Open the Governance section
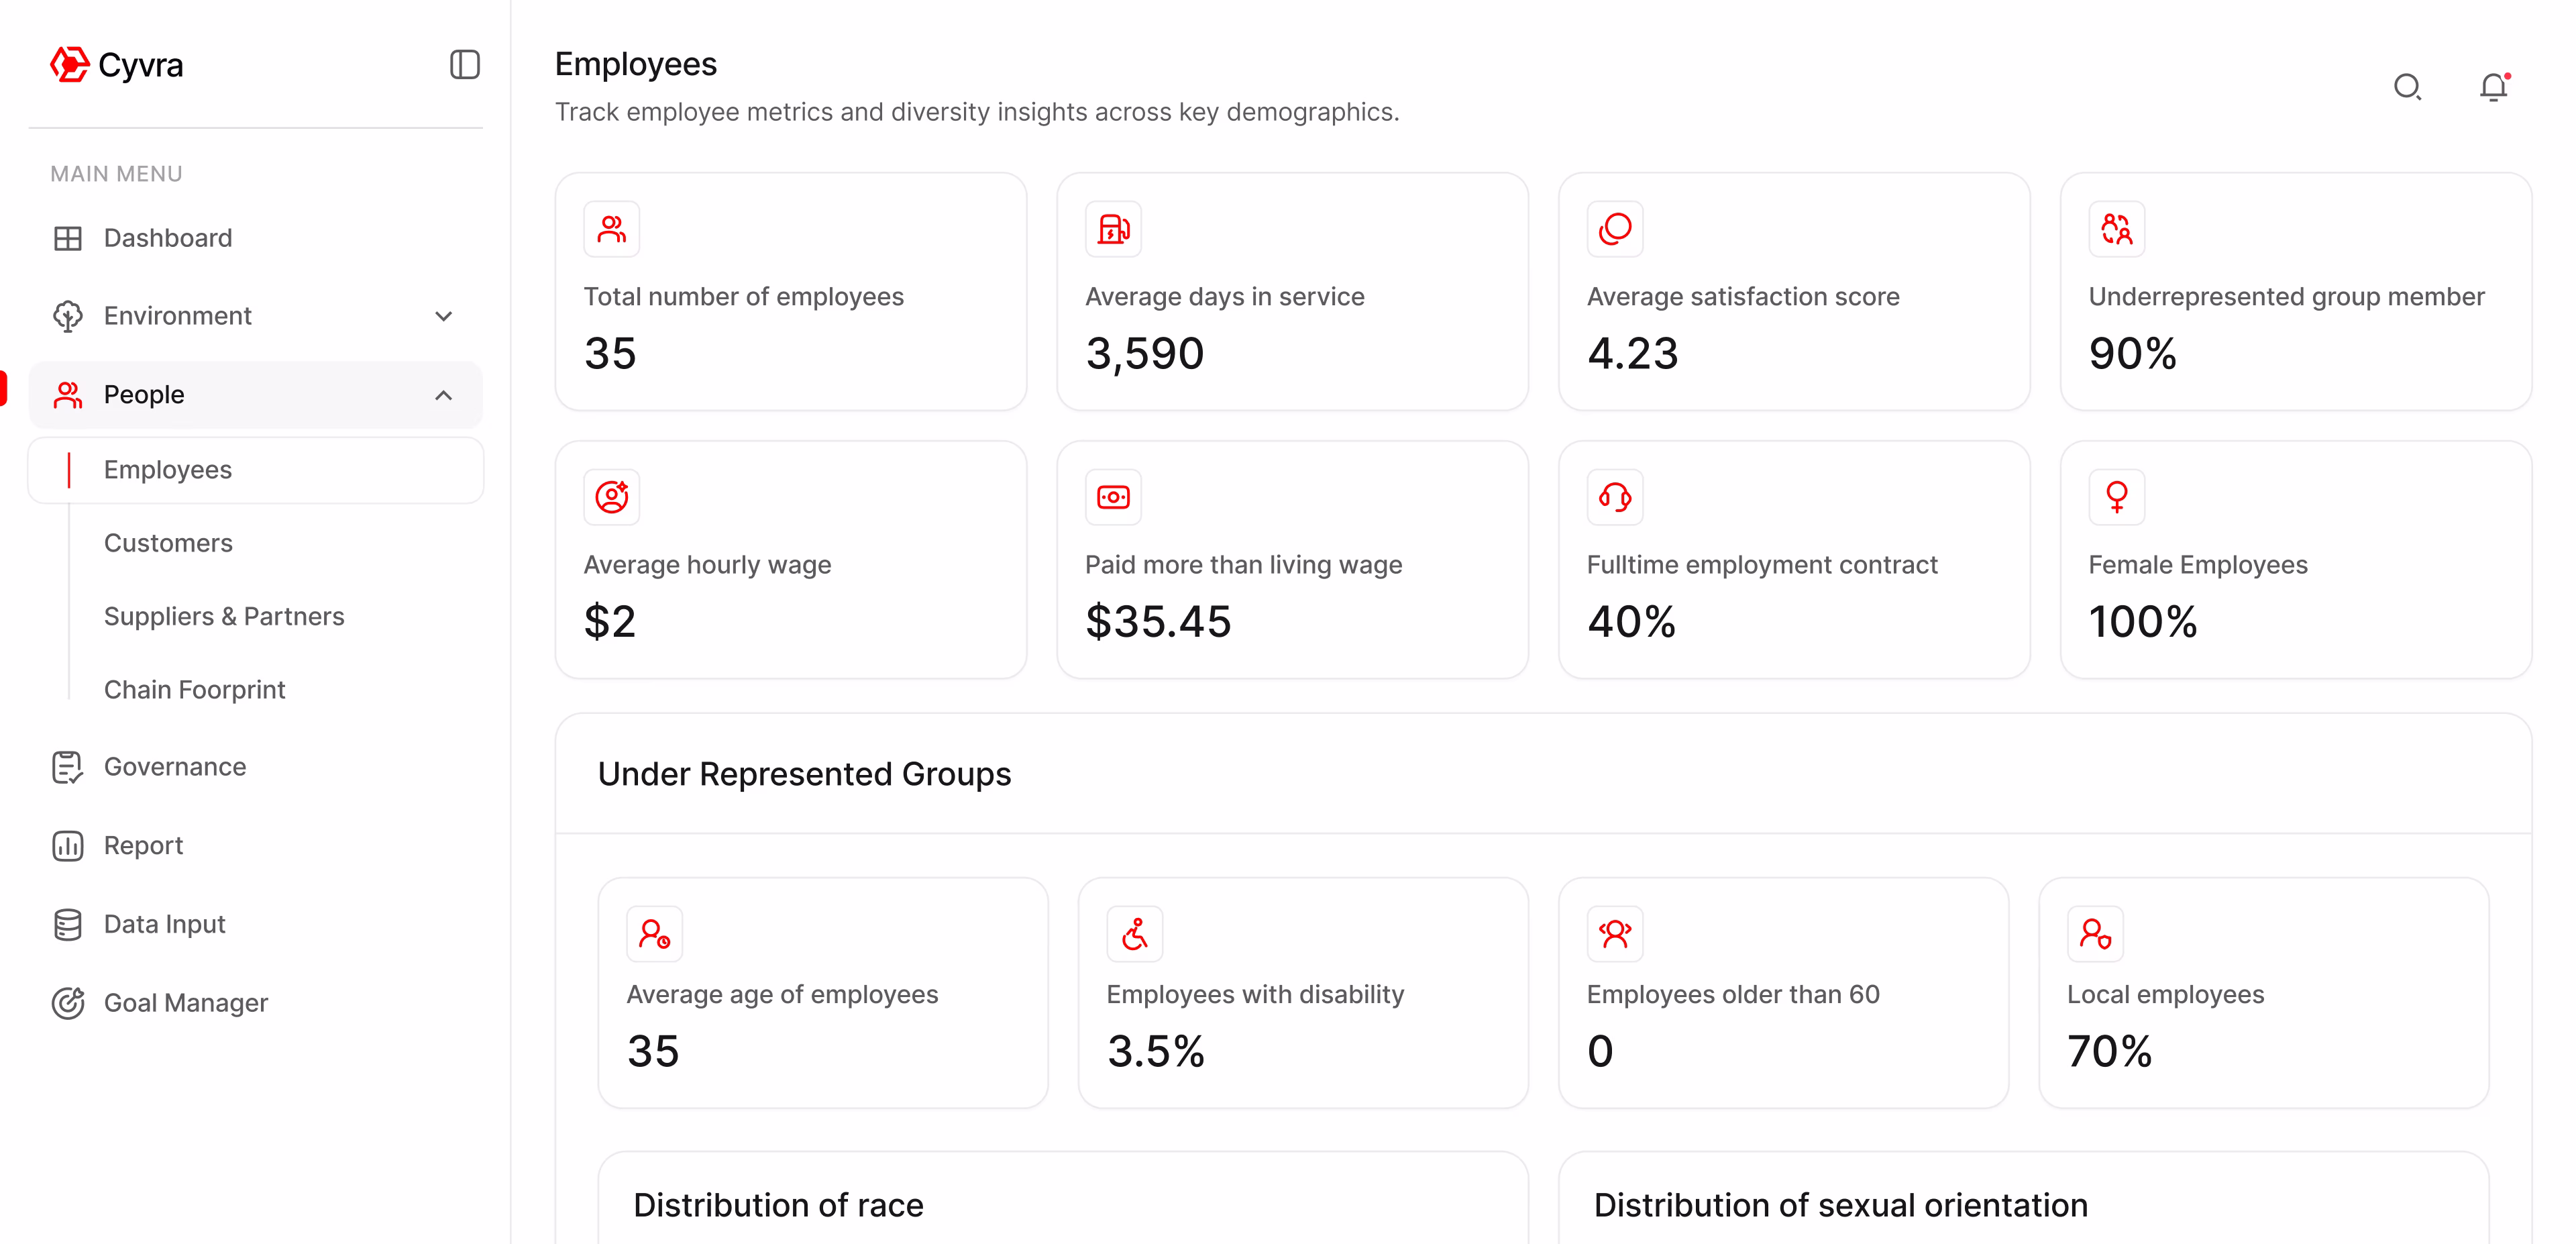This screenshot has width=2576, height=1244. (174, 767)
